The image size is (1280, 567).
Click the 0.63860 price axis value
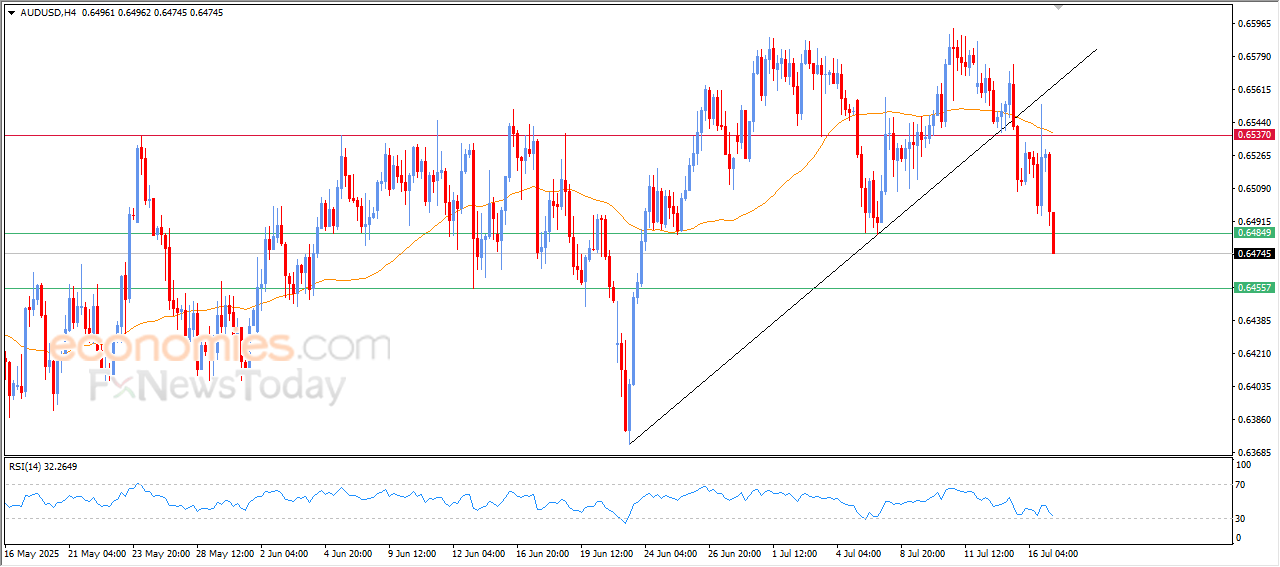[x=1255, y=419]
